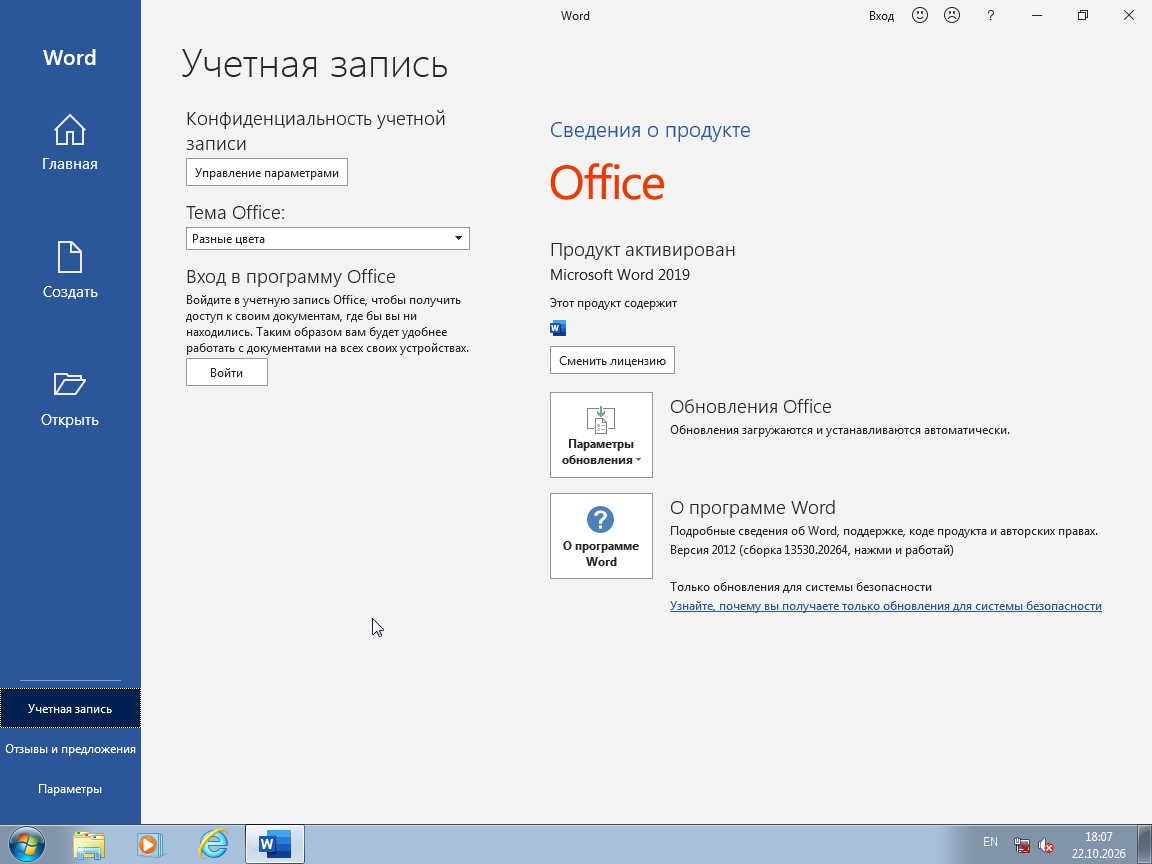
Task: Open the Windows Start orb
Action: coord(27,844)
